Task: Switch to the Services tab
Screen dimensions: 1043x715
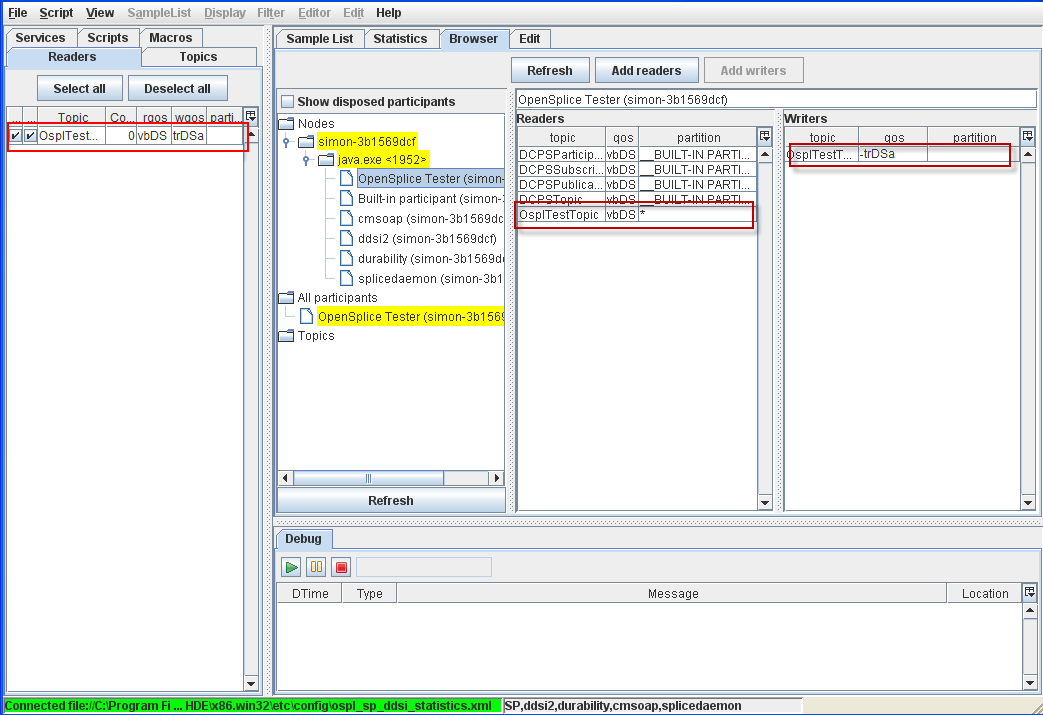Action: click(41, 38)
